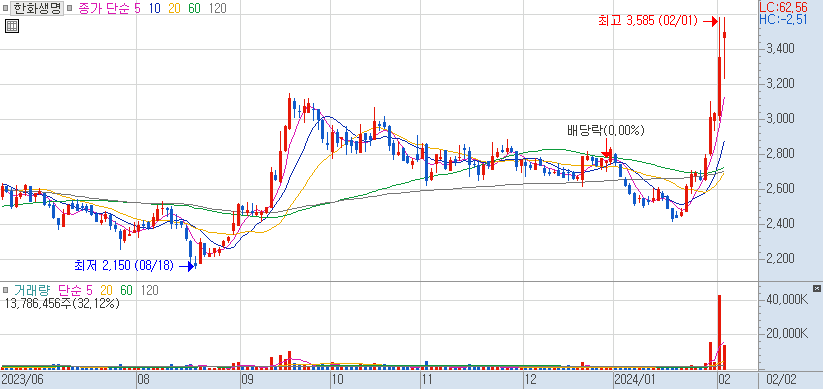Click the small square marker before 종가 단순
Viewport: 823px width, 389px height.
[70, 8]
